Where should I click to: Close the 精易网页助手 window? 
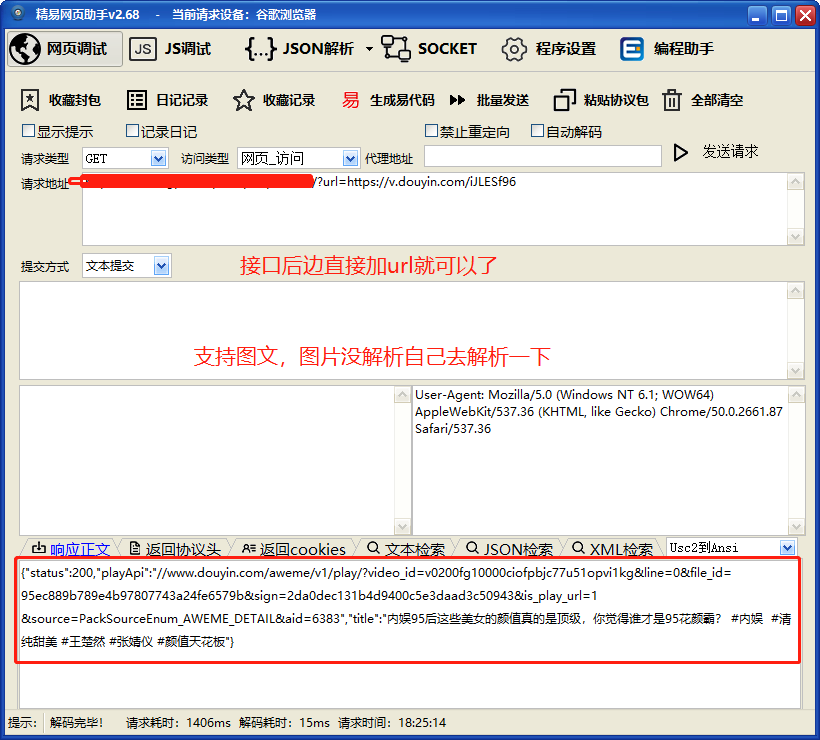[x=805, y=15]
